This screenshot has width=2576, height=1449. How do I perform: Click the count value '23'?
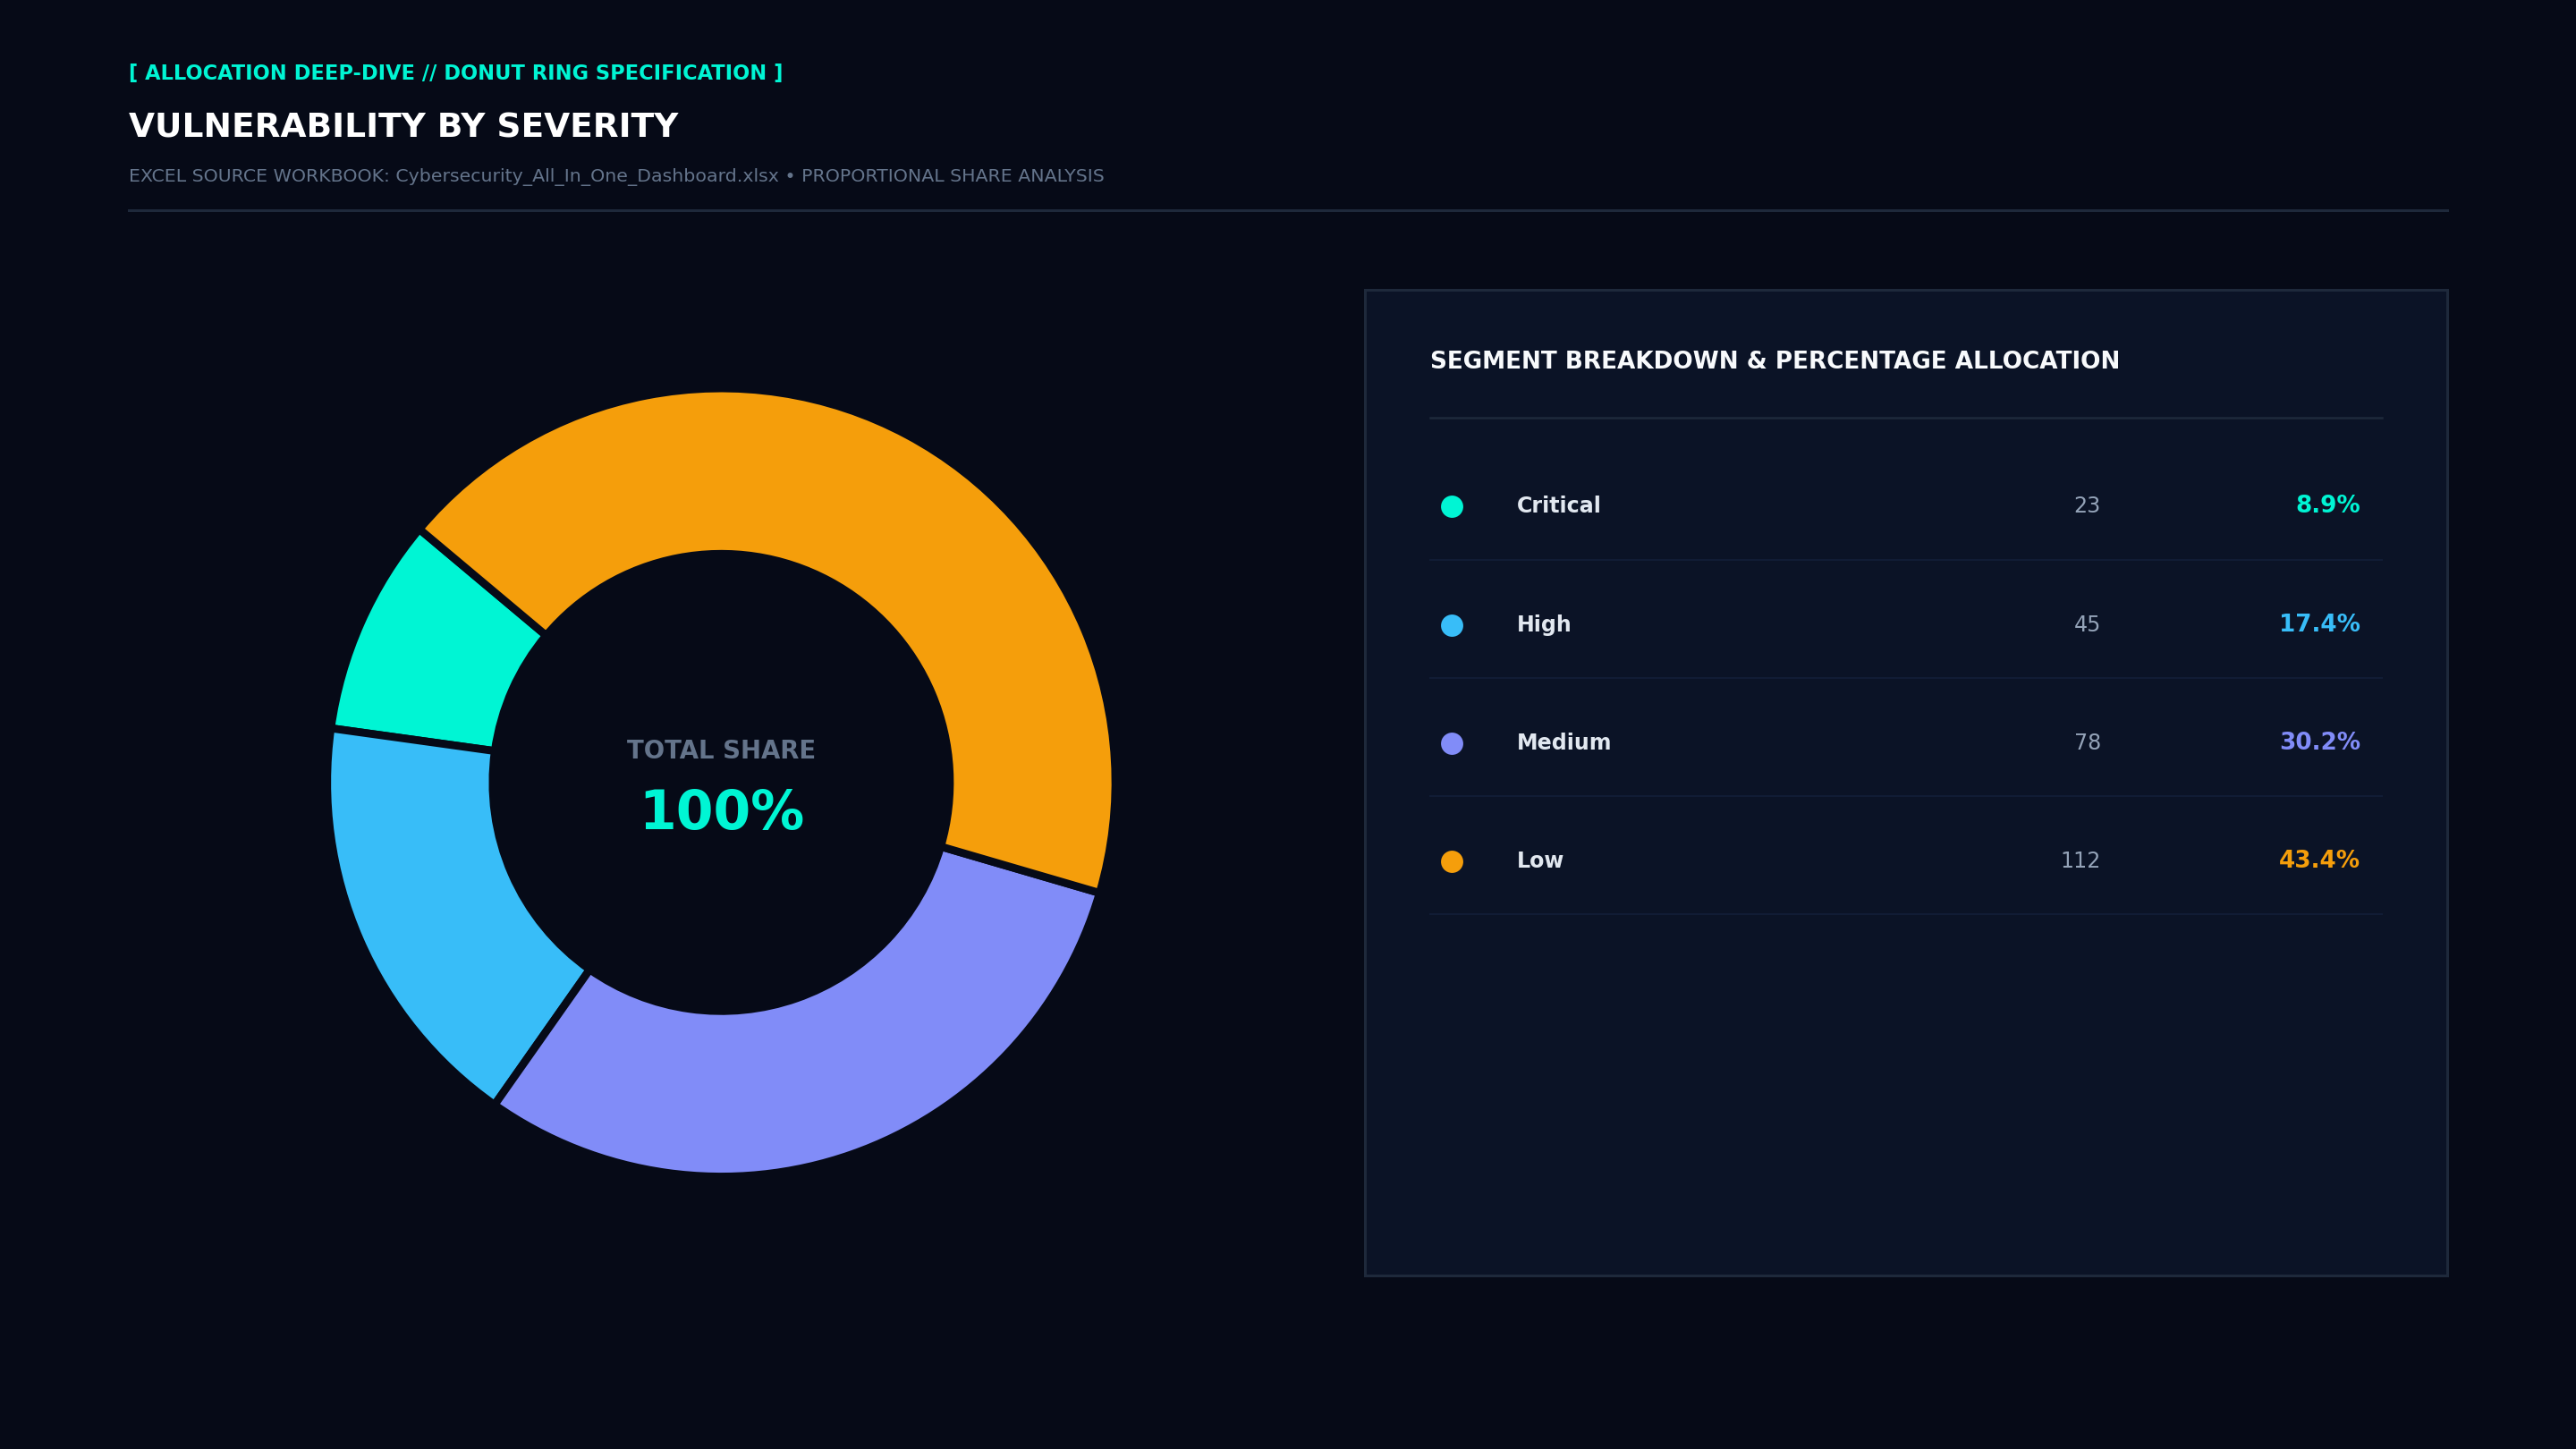(2087, 506)
